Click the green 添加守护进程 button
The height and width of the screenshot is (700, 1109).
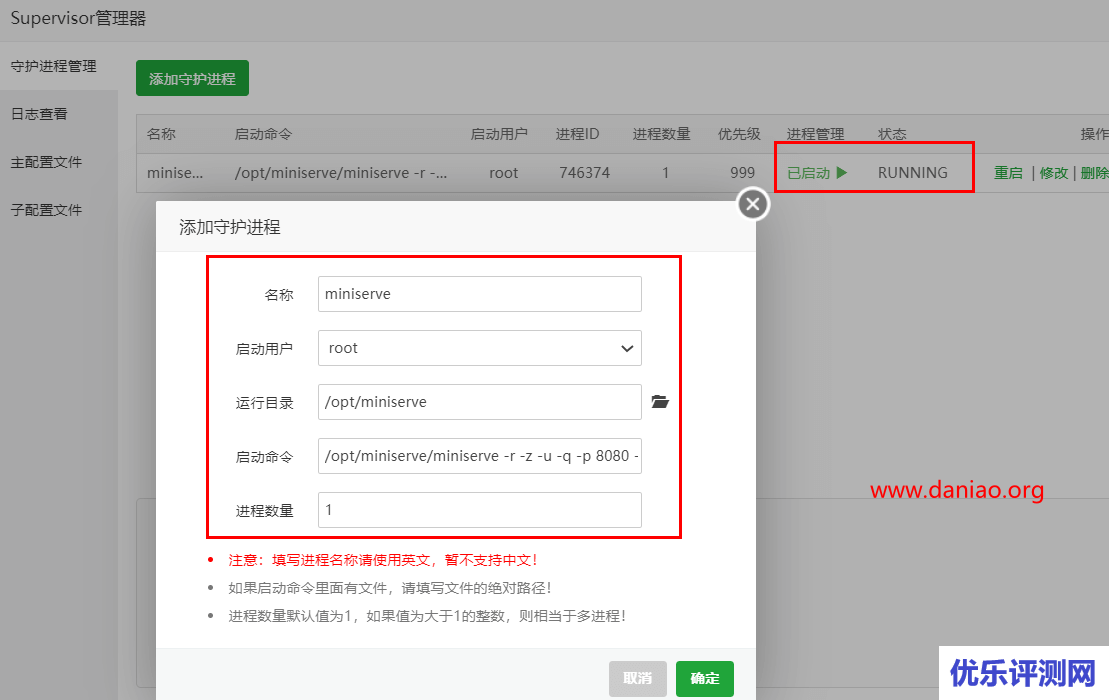(x=192, y=78)
